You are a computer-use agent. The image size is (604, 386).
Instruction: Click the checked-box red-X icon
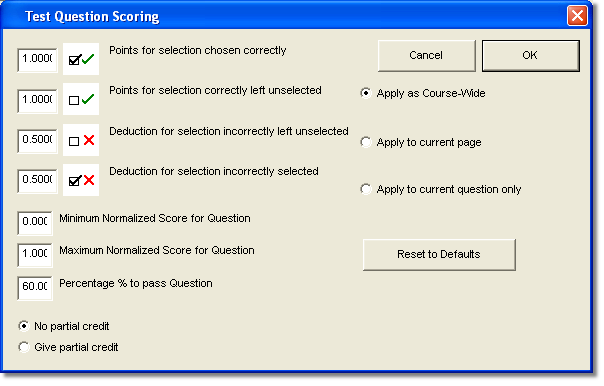pos(81,180)
